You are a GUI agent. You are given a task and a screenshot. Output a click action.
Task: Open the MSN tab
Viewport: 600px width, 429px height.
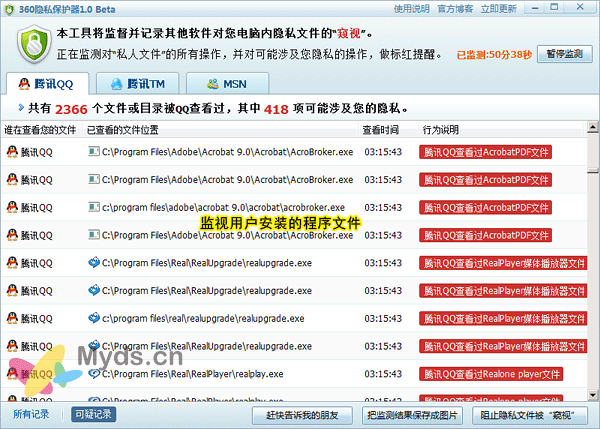point(227,84)
